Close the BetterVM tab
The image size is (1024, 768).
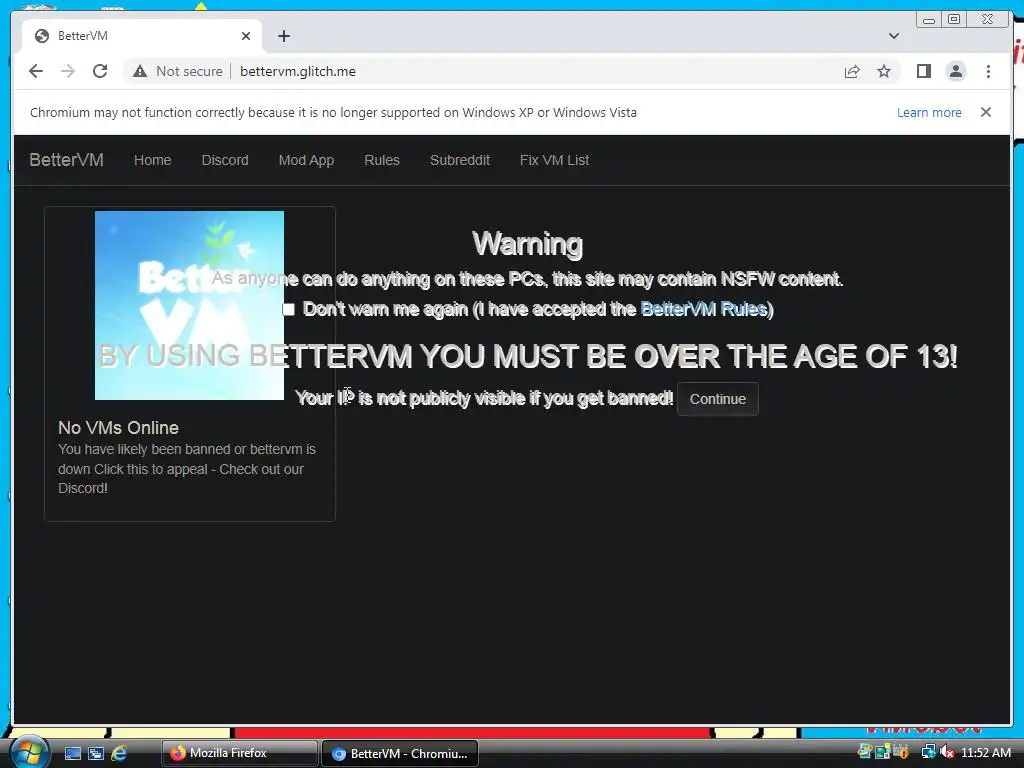pos(246,36)
